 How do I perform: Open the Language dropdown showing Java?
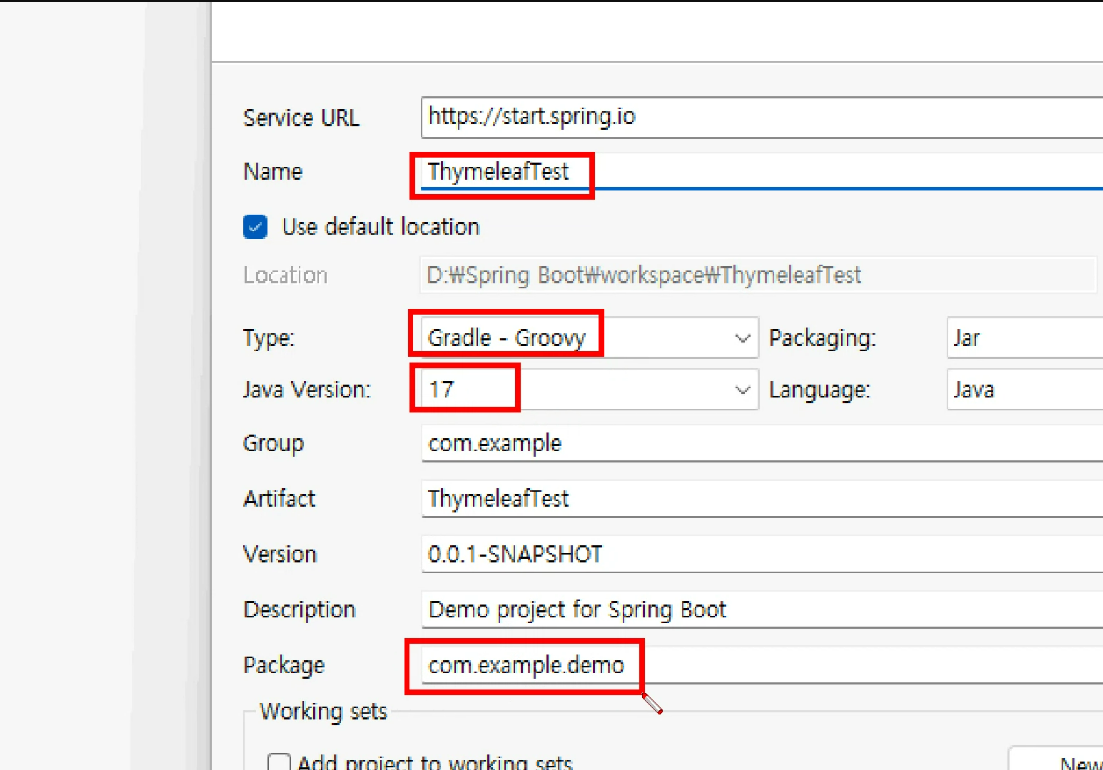(x=1025, y=390)
